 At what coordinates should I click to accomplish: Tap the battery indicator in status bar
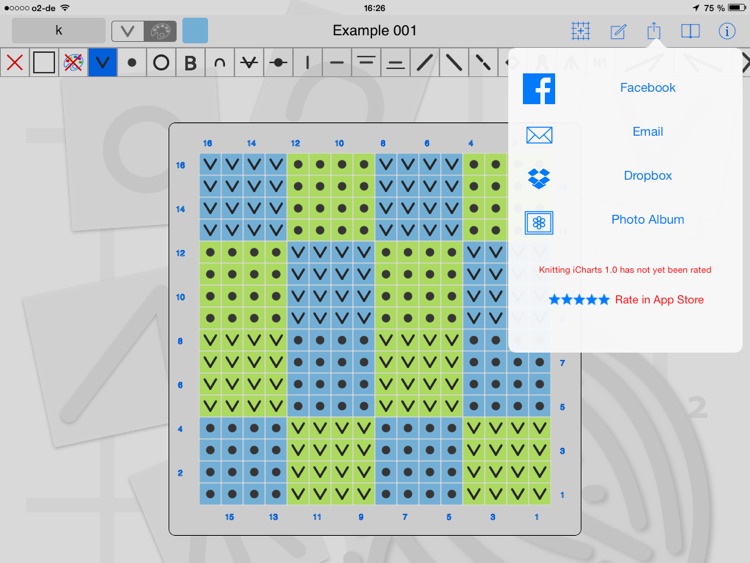tap(736, 8)
